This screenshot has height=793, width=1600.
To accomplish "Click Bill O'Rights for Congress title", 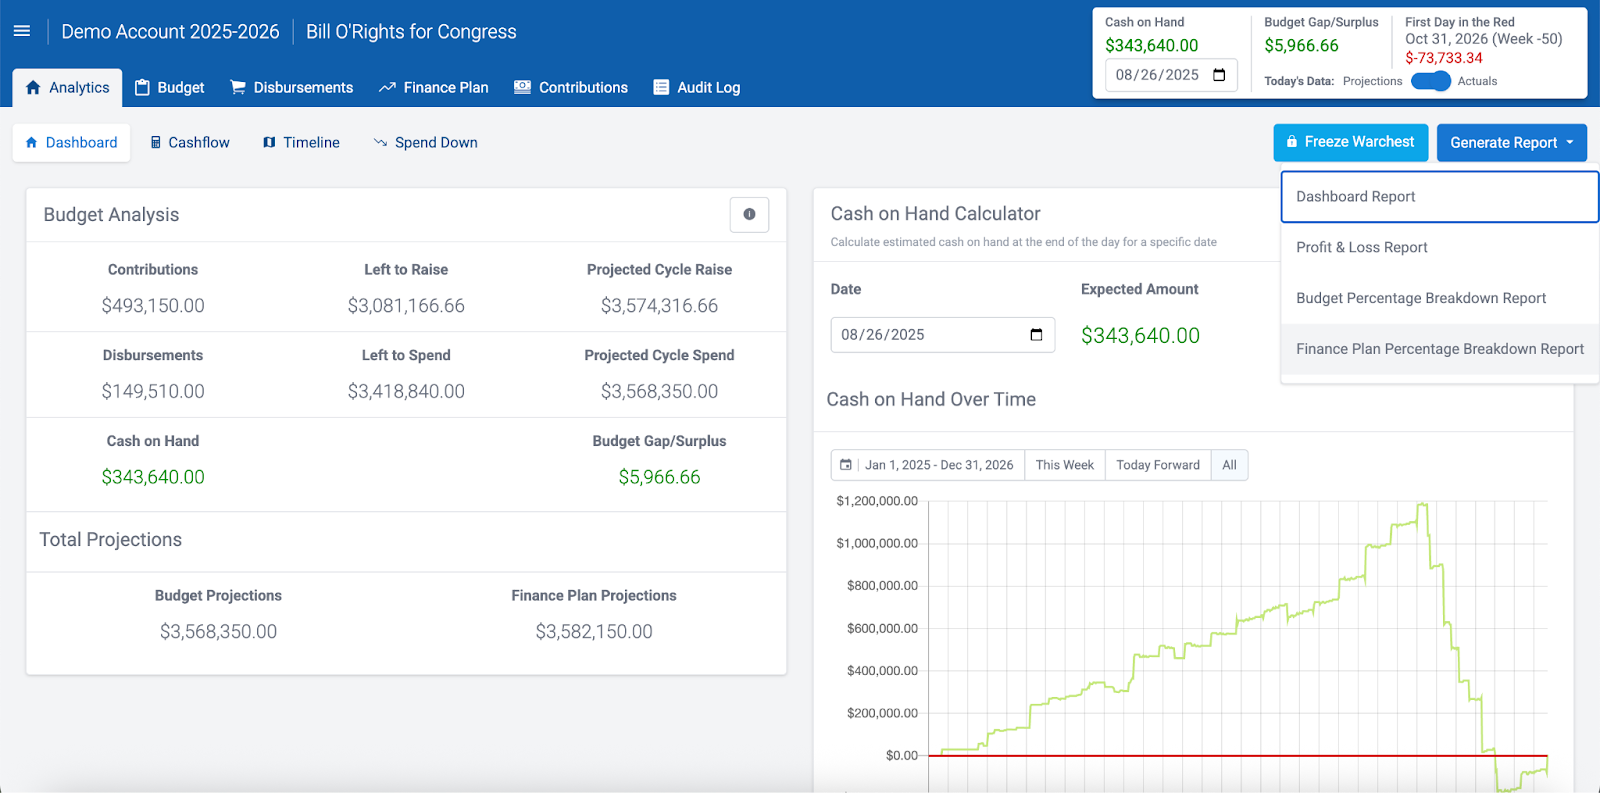I will [411, 31].
